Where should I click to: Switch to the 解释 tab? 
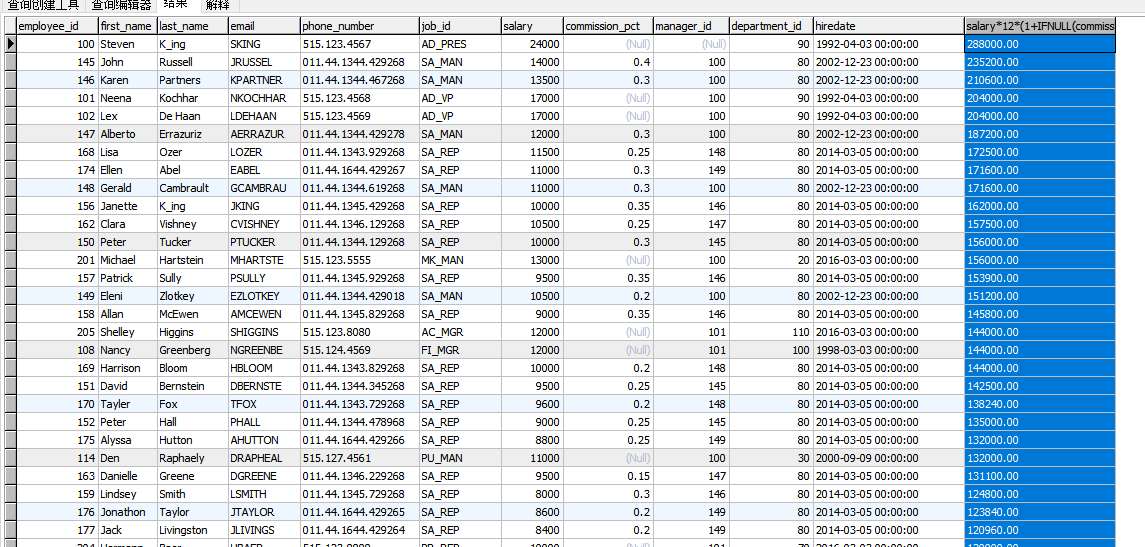(x=217, y=4)
